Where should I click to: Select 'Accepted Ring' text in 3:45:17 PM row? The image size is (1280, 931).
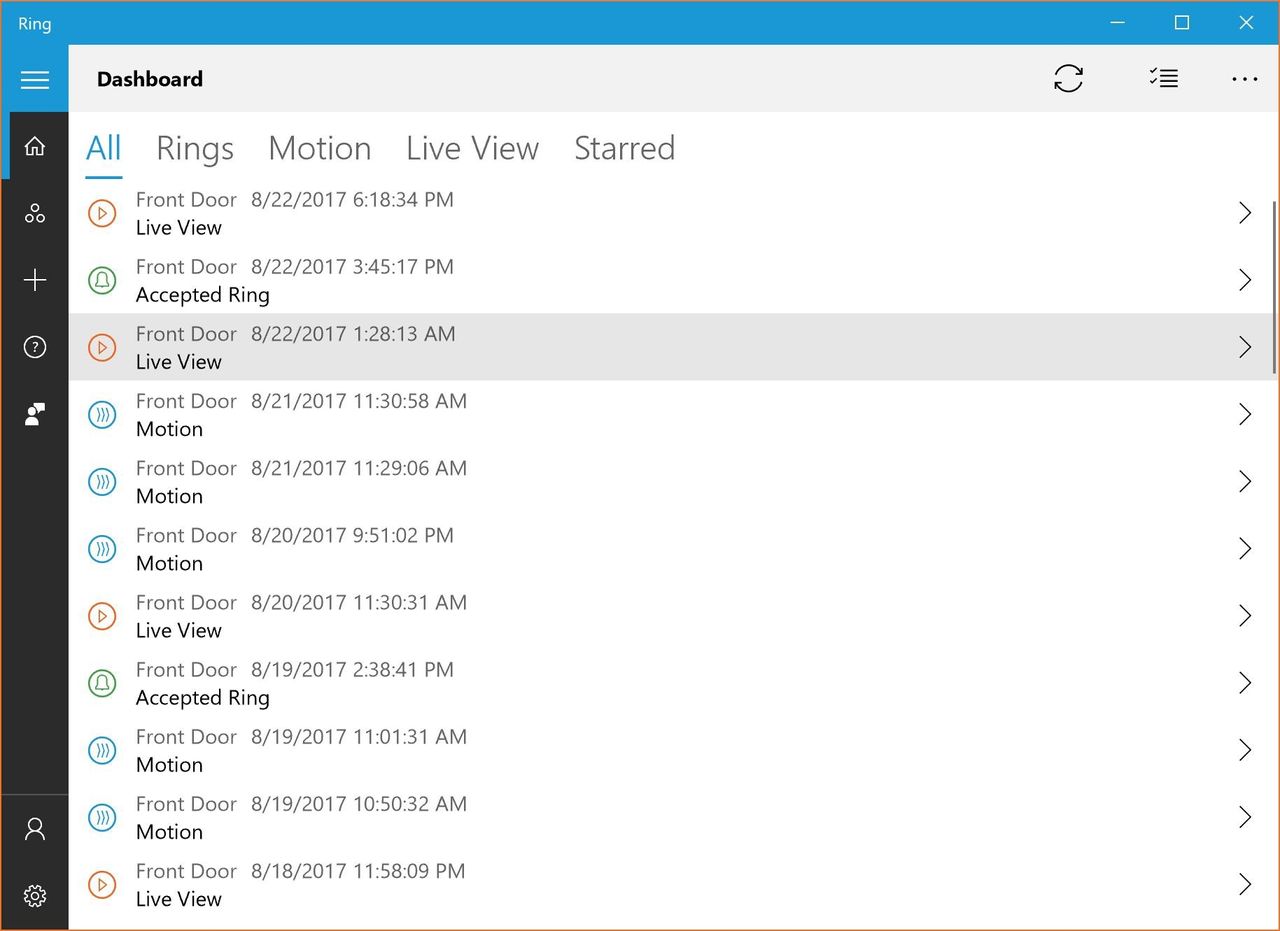point(203,295)
